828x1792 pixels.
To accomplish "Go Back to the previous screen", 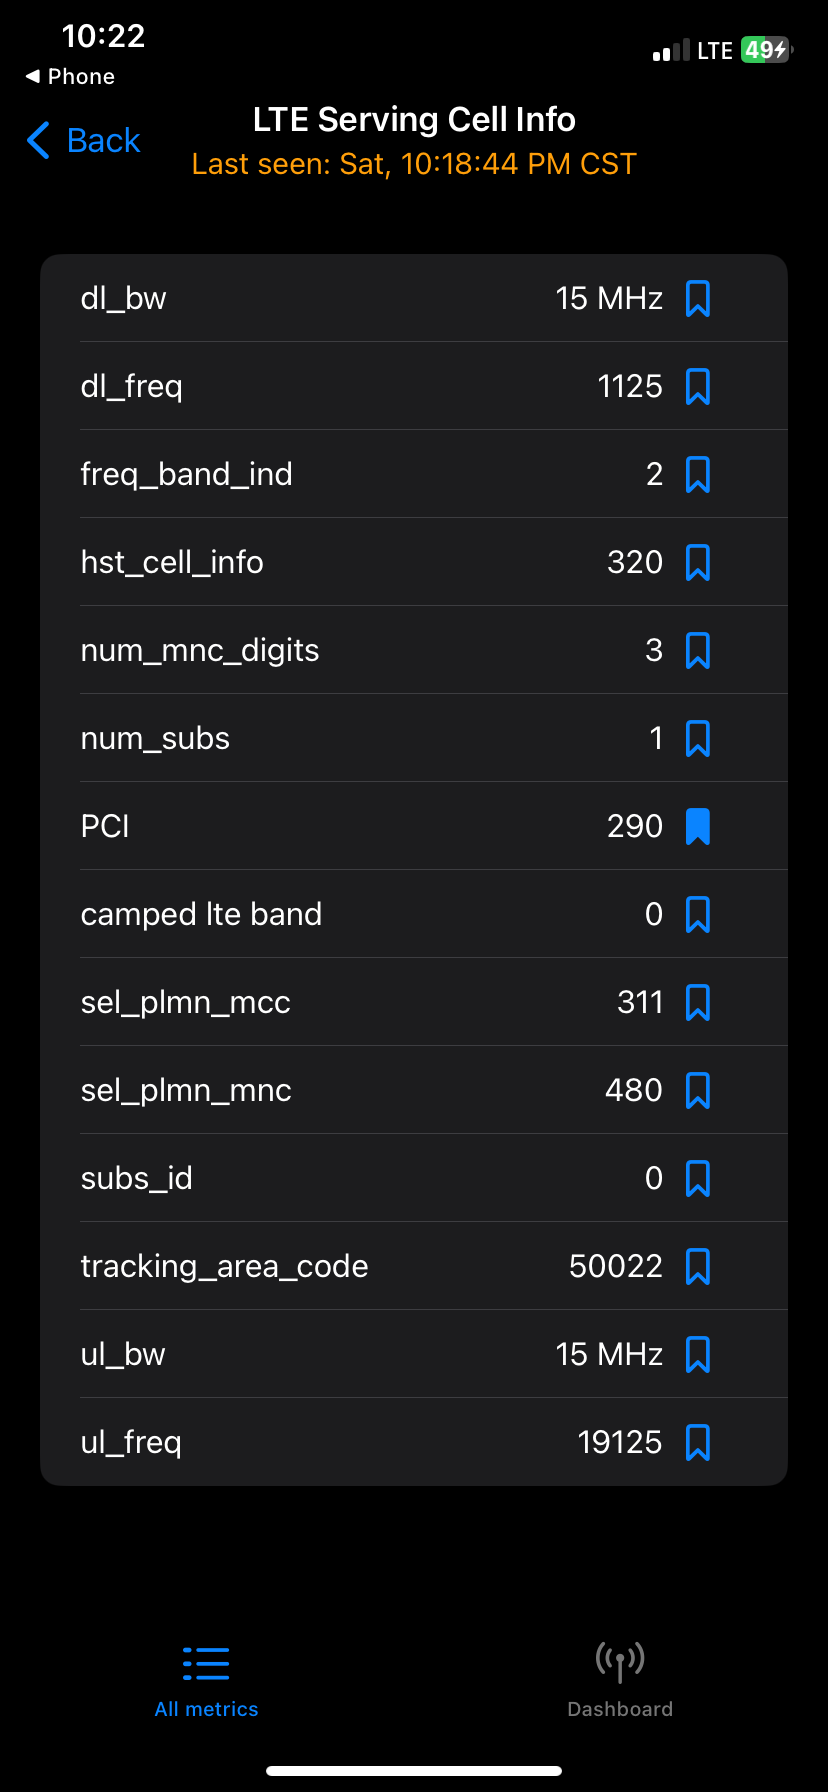I will (x=84, y=141).
